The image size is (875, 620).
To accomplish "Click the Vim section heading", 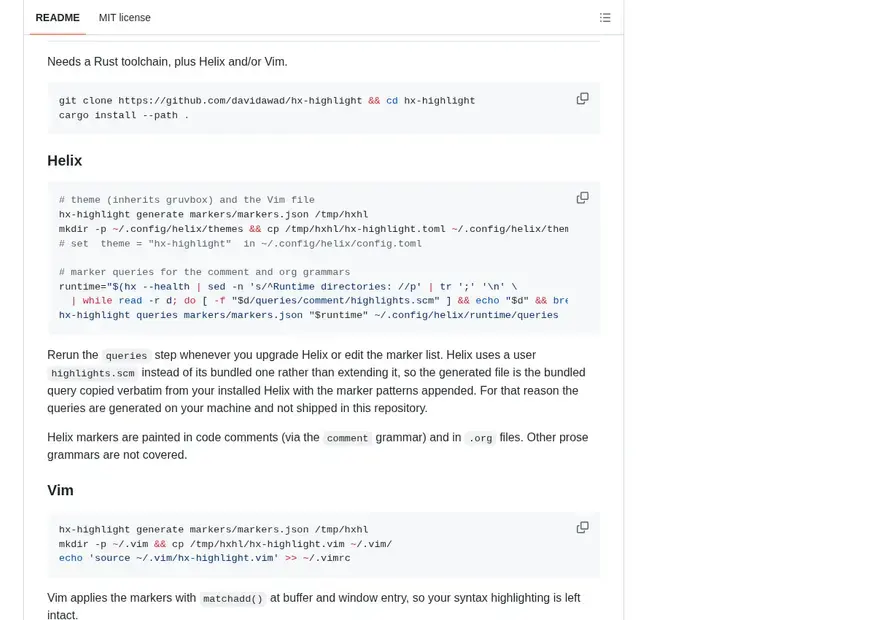I will pyautogui.click(x=60, y=490).
